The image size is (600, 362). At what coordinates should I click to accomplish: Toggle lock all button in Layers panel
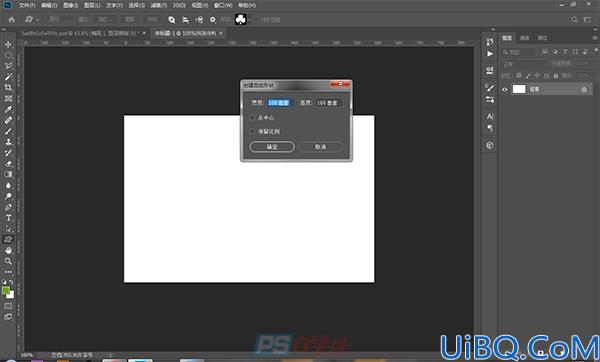coord(556,76)
